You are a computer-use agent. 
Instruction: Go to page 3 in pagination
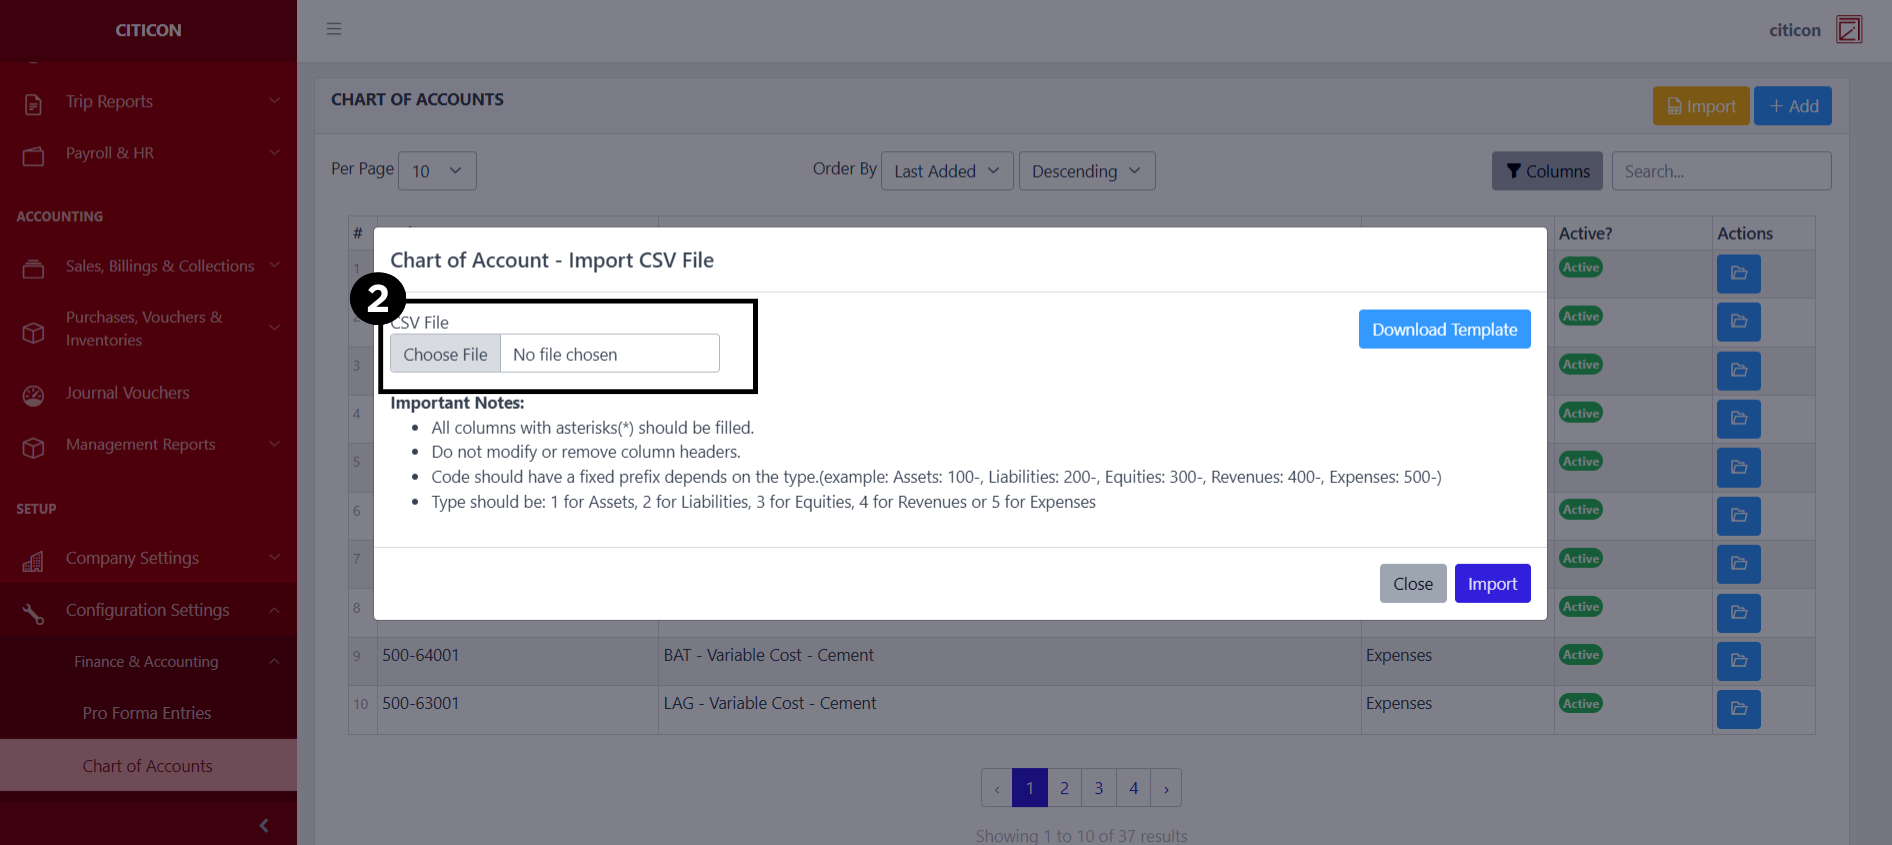1098,788
